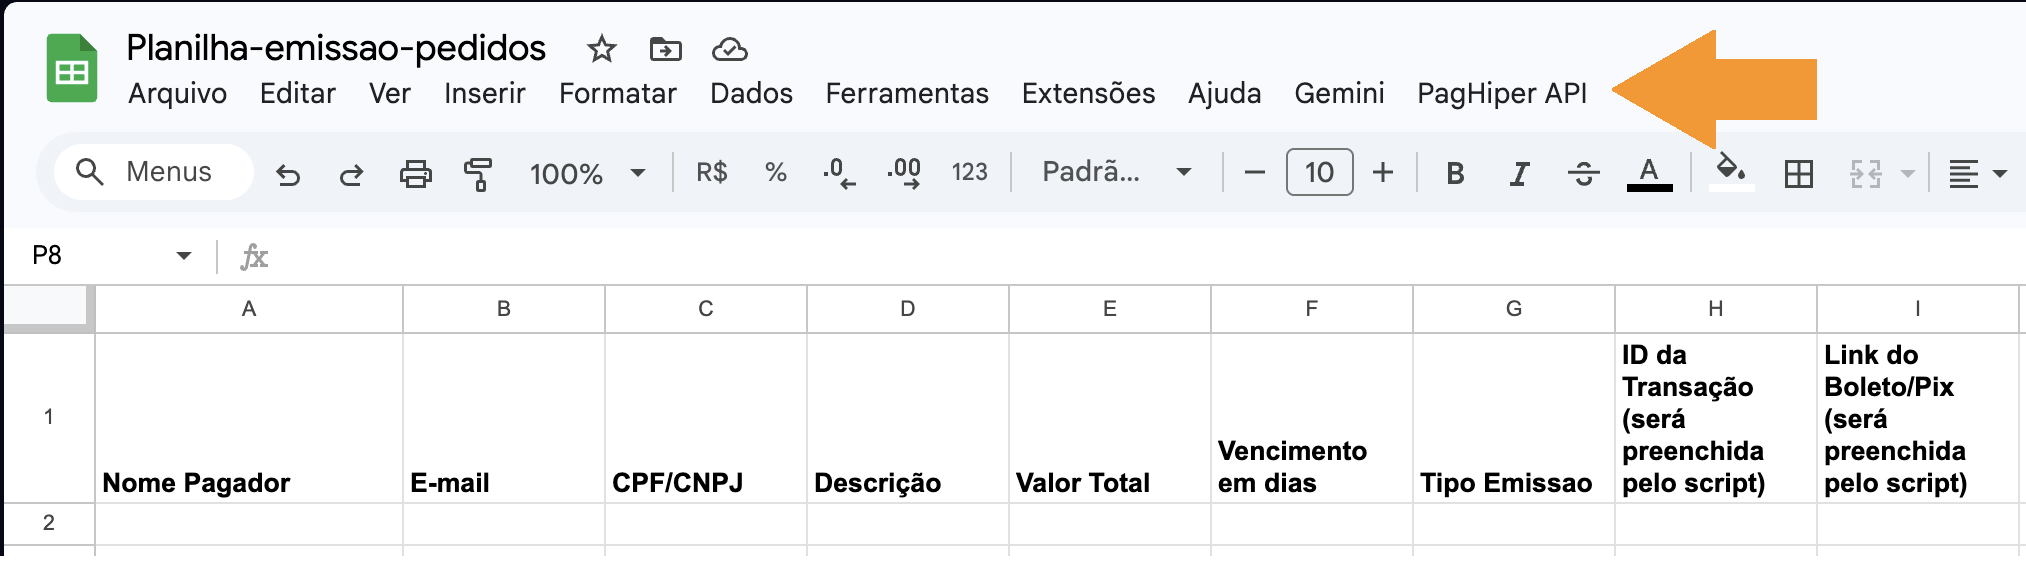This screenshot has height=566, width=2026.
Task: Open the Padrã... font dropdown
Action: click(1116, 172)
